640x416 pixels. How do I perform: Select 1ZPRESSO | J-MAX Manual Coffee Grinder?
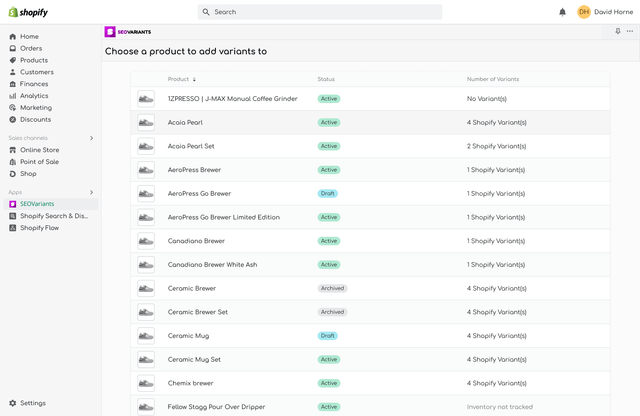232,99
